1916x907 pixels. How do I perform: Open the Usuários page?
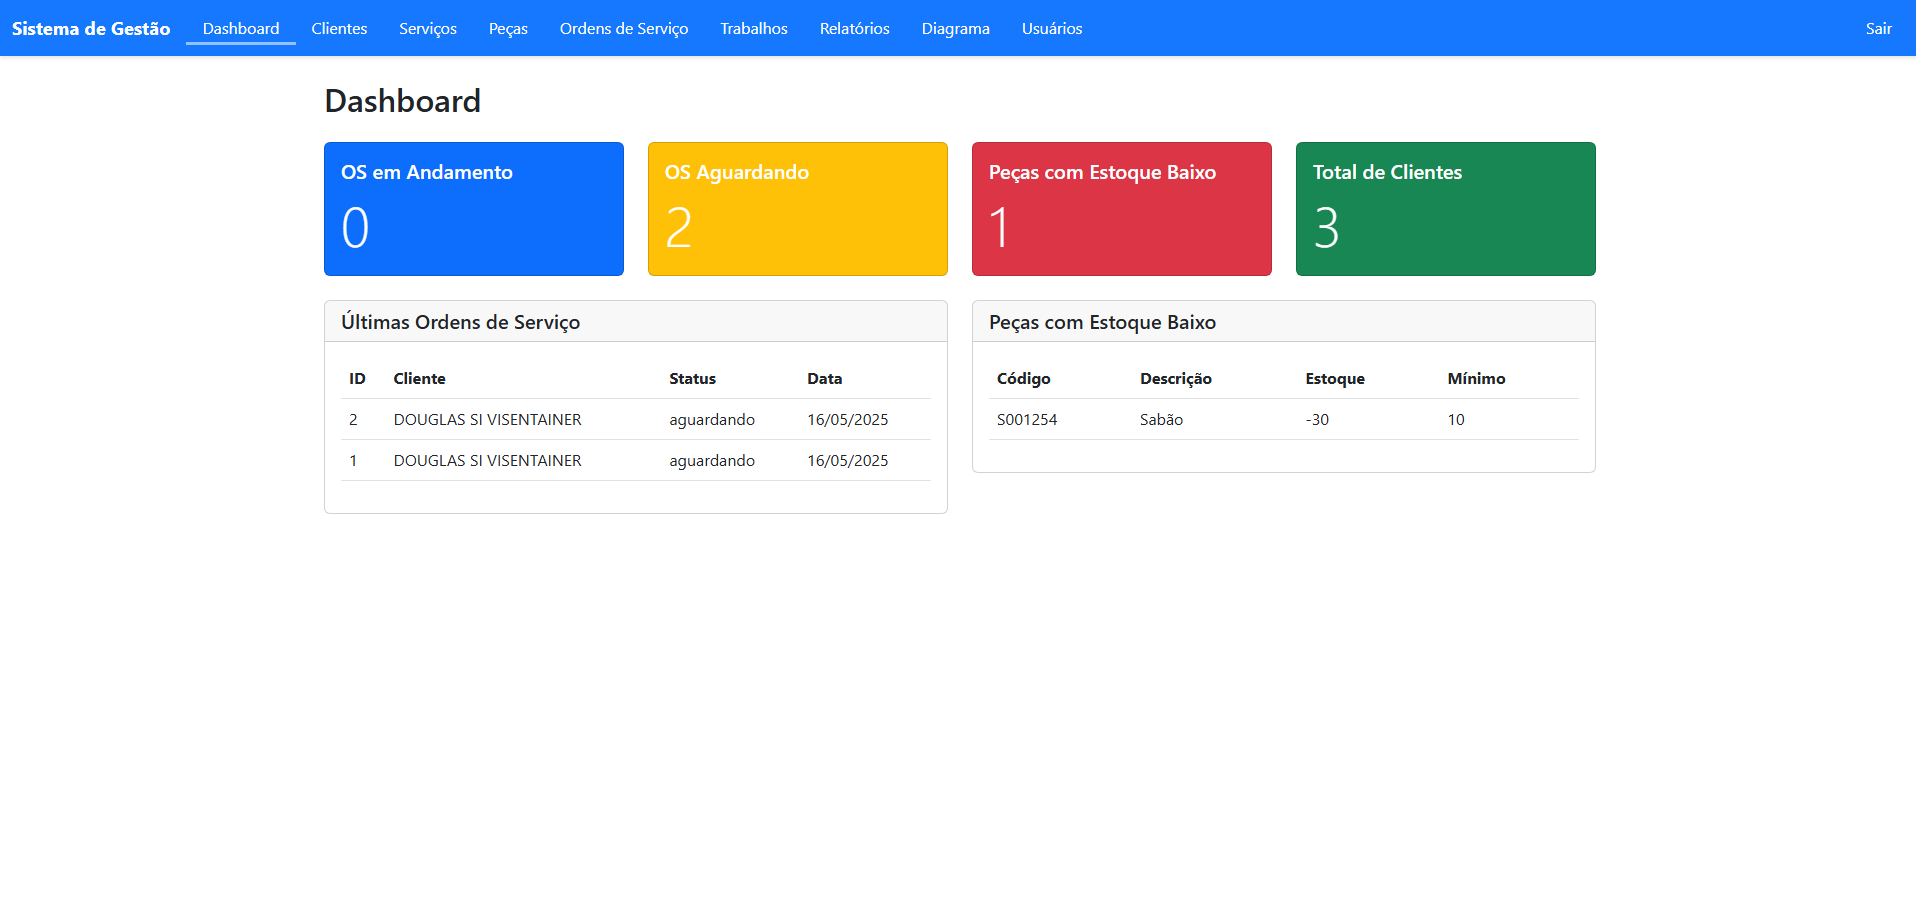pos(1052,28)
